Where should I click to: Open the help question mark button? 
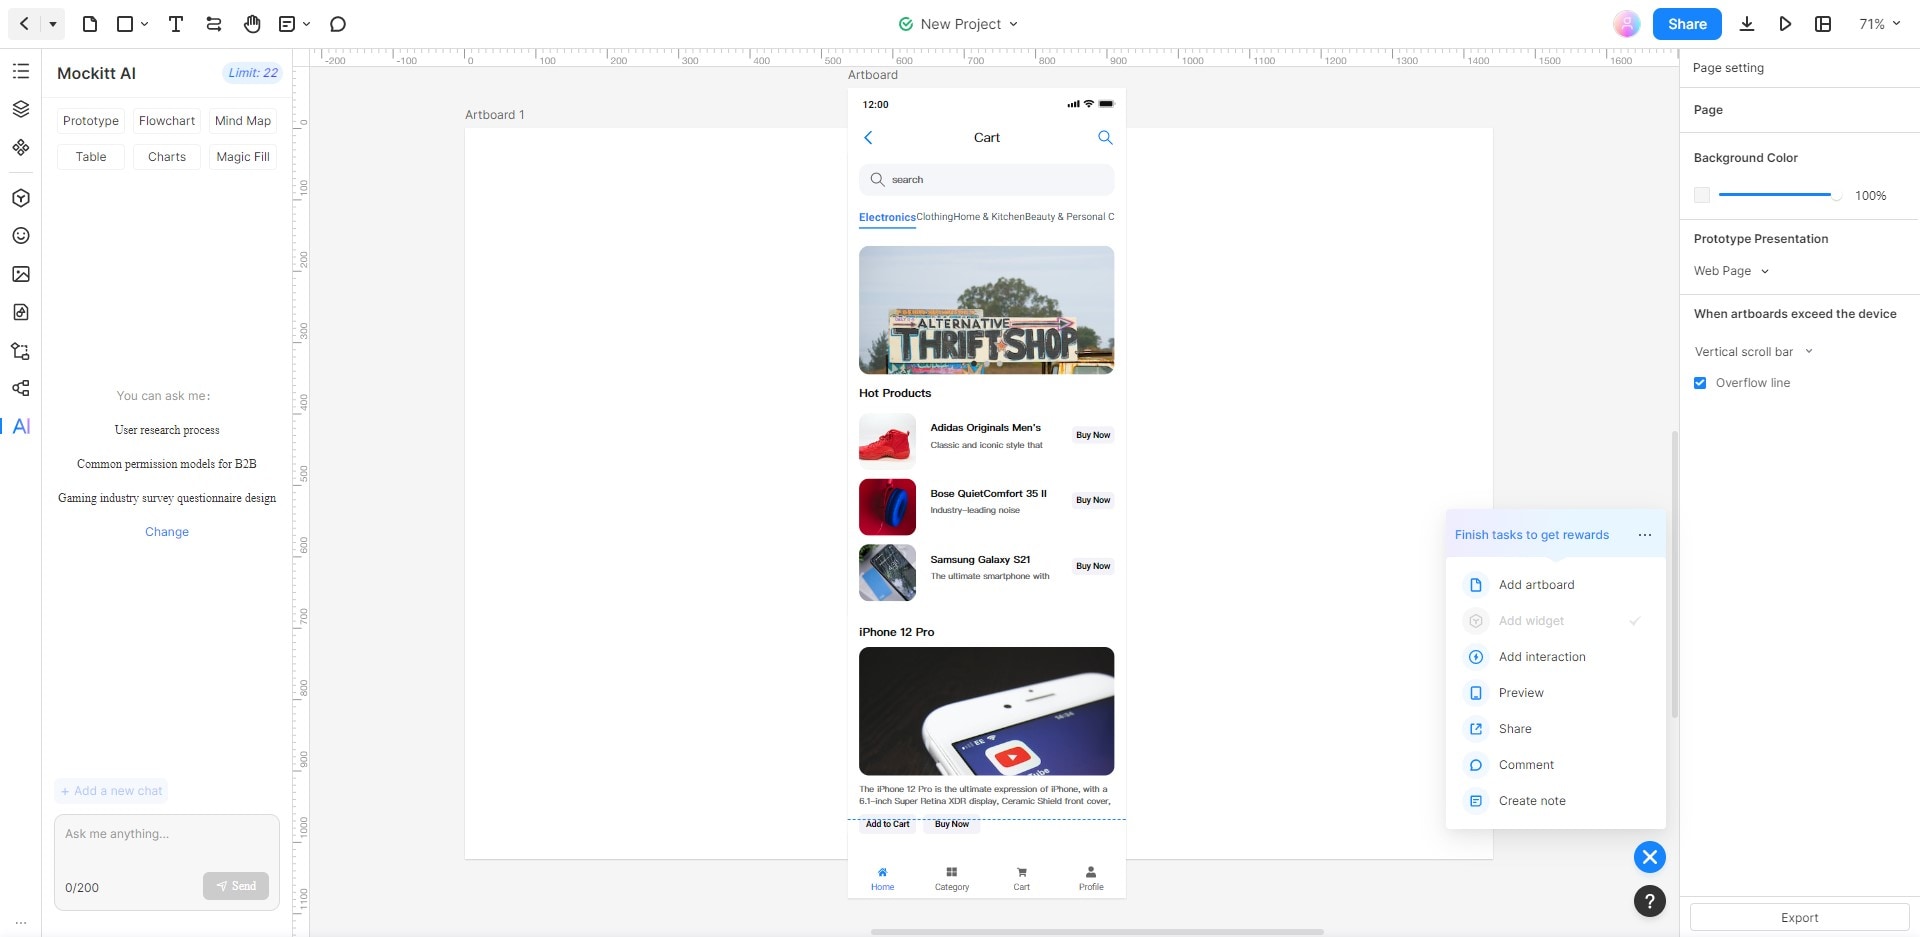click(1650, 901)
